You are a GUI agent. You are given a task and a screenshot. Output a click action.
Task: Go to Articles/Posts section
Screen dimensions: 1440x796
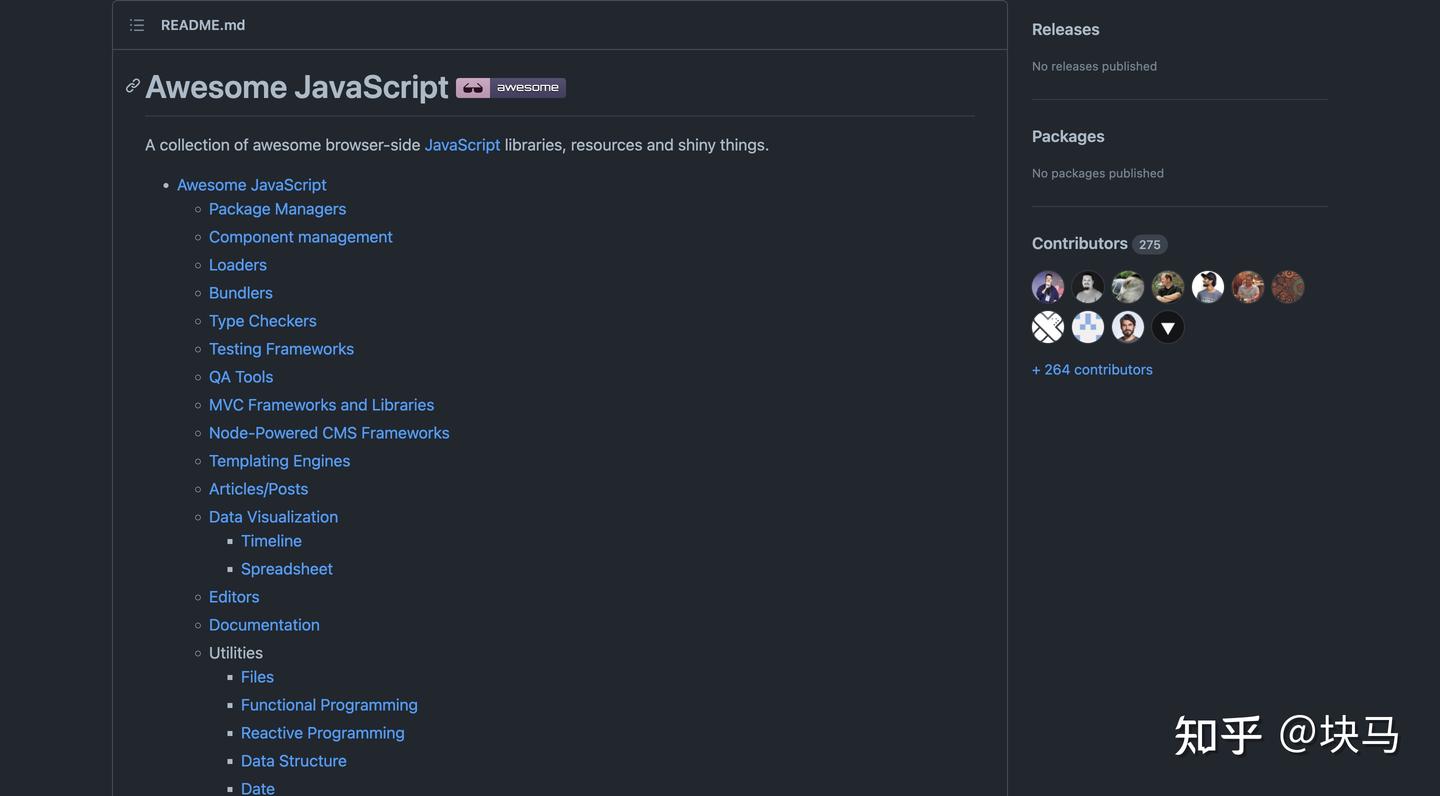click(x=259, y=489)
